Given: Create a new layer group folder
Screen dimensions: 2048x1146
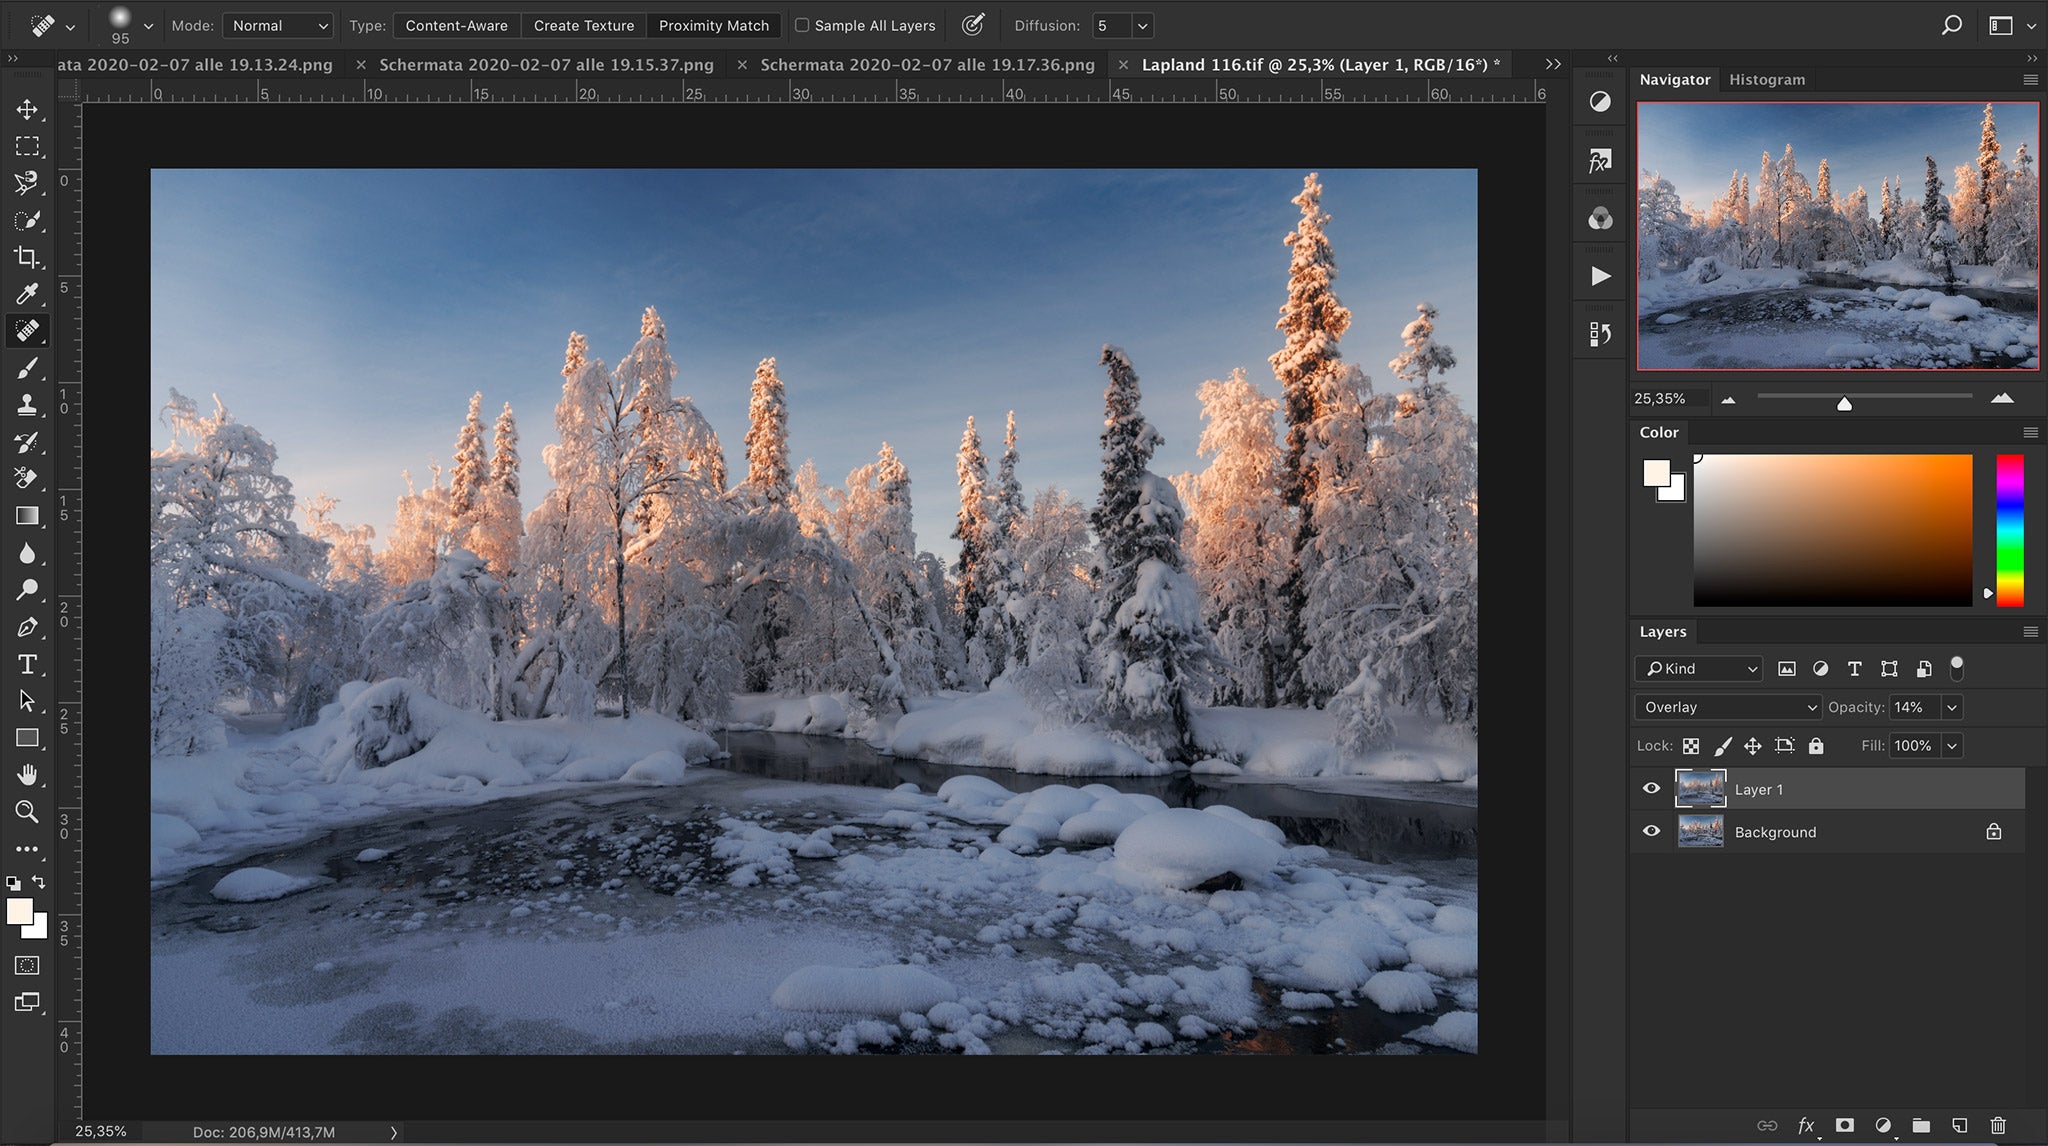Looking at the screenshot, I should [1920, 1125].
